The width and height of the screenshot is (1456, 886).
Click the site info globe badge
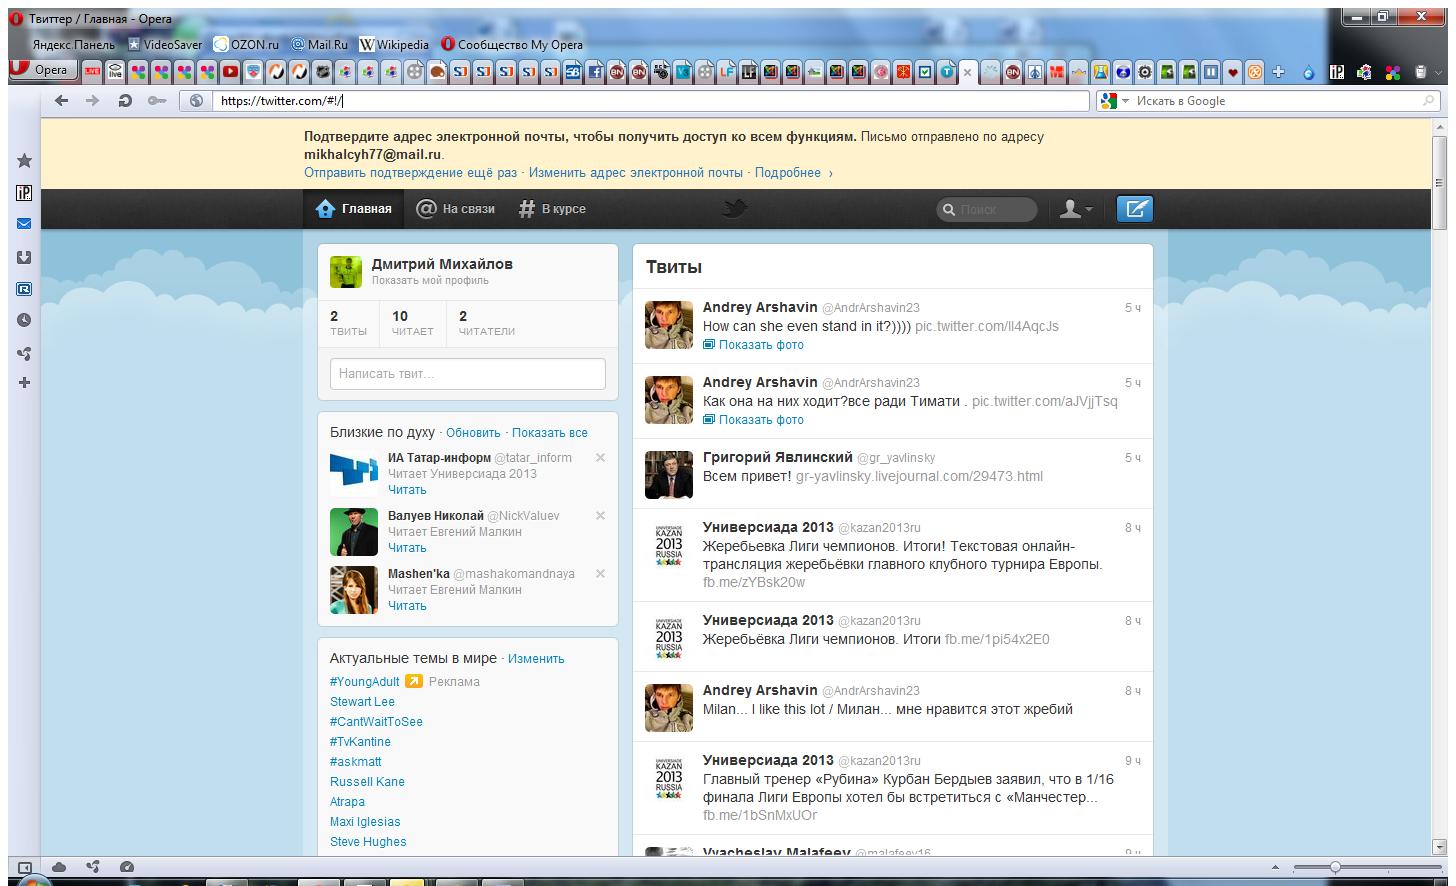[x=196, y=101]
